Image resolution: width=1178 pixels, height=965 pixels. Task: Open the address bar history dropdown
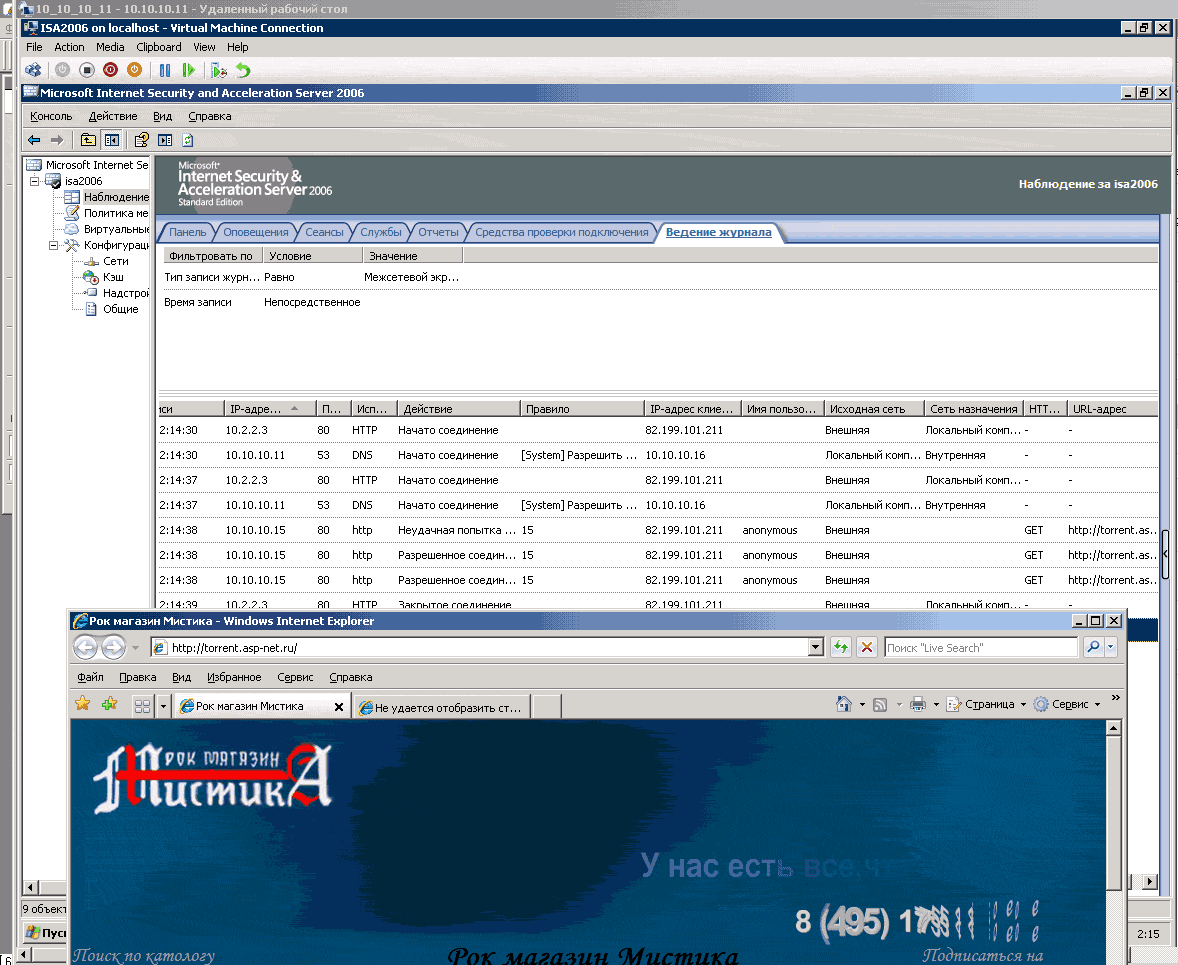pos(816,648)
